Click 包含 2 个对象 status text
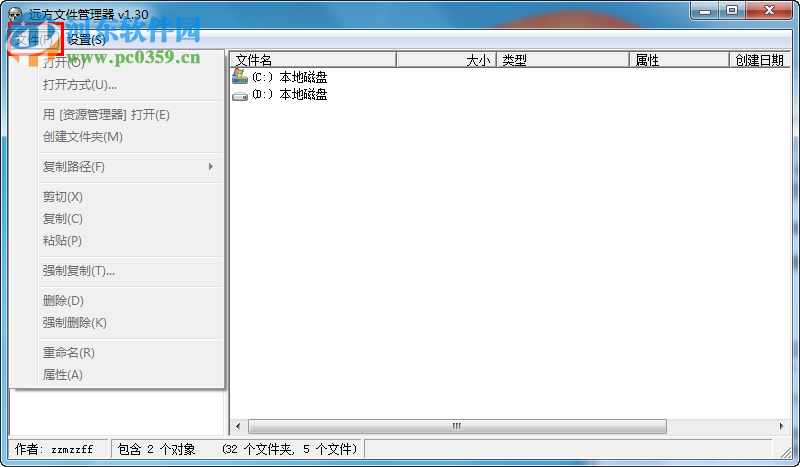Viewport: 800px width, 467px height. [156, 449]
